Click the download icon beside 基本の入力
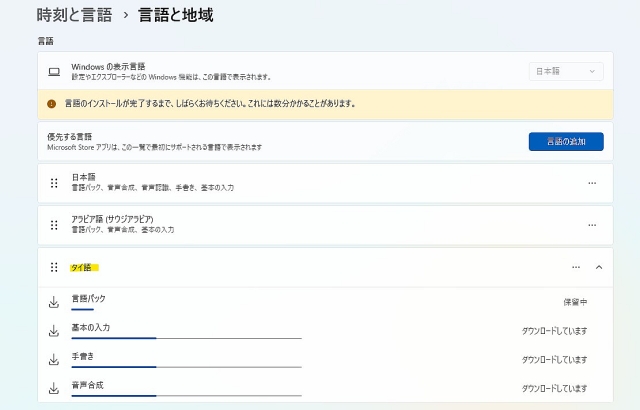This screenshot has height=410, width=640. click(x=54, y=331)
